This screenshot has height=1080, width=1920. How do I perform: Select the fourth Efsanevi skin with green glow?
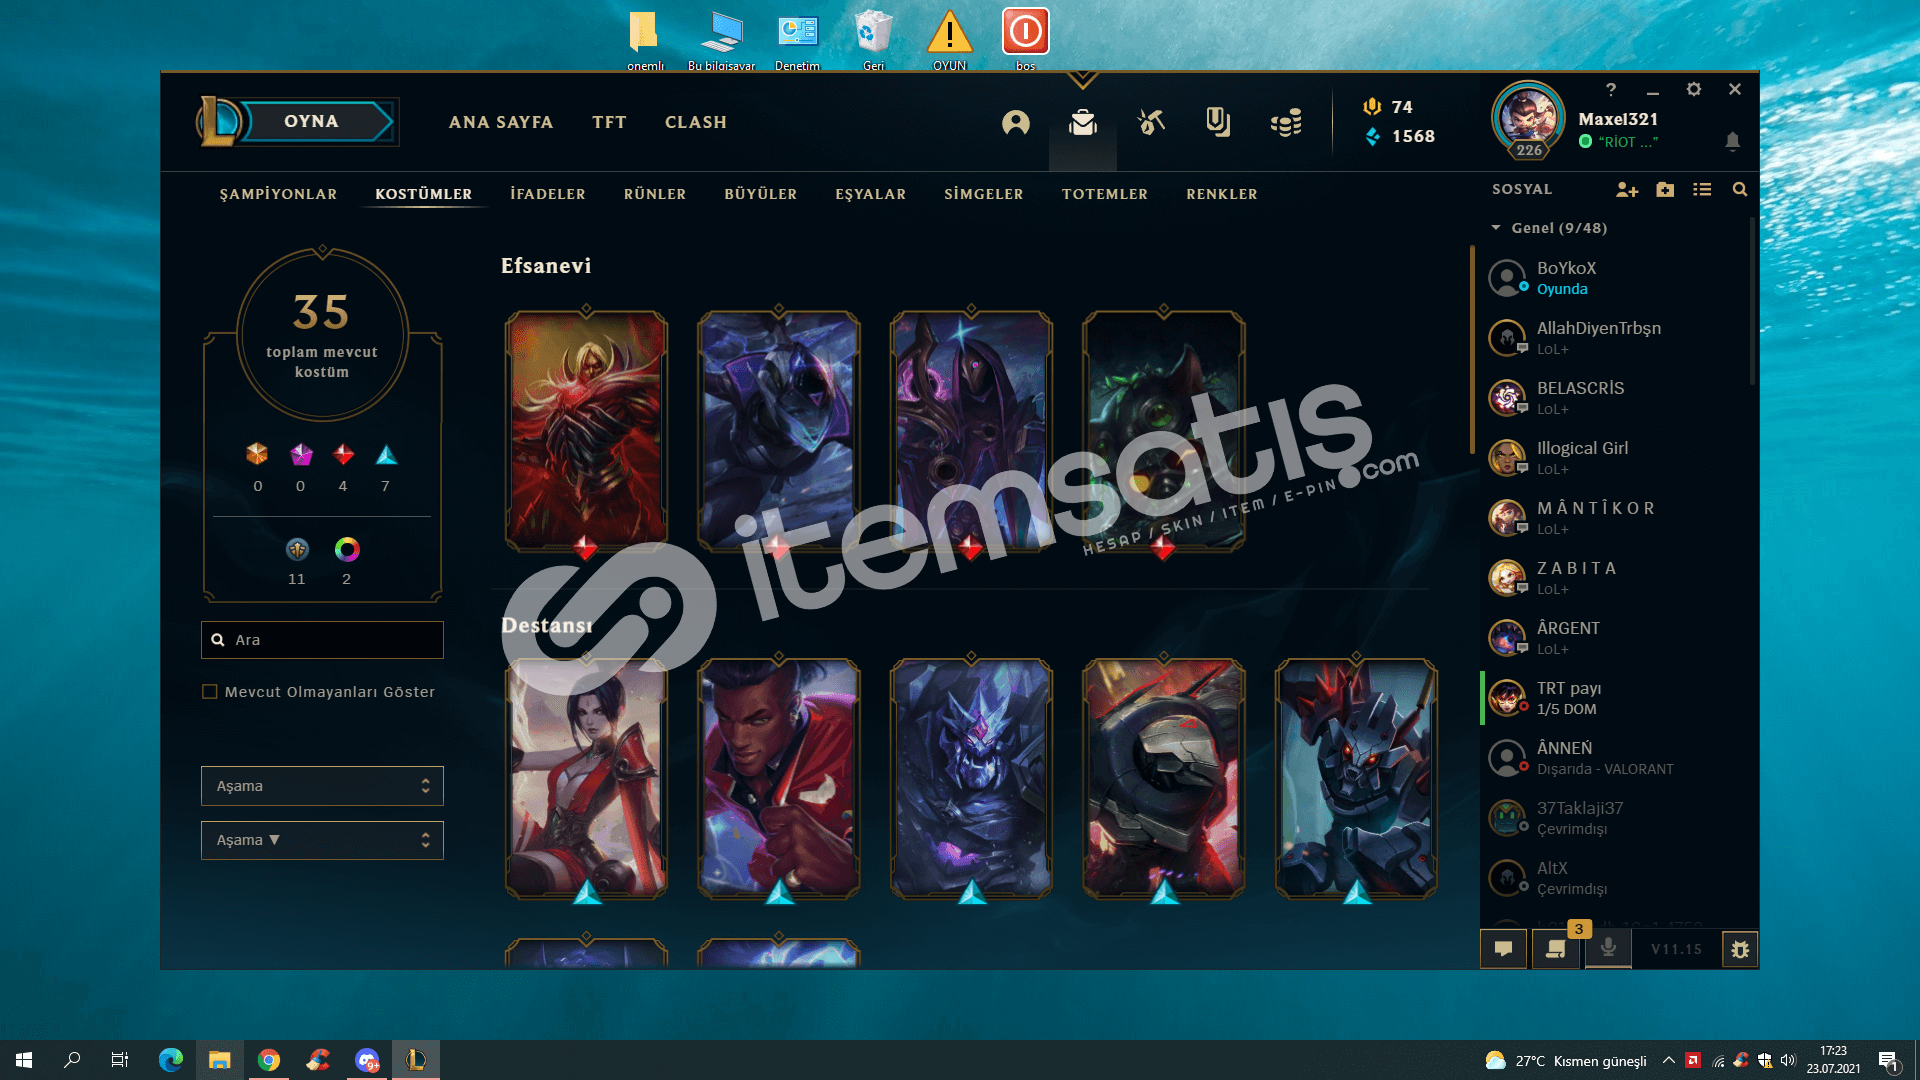[x=1164, y=430]
